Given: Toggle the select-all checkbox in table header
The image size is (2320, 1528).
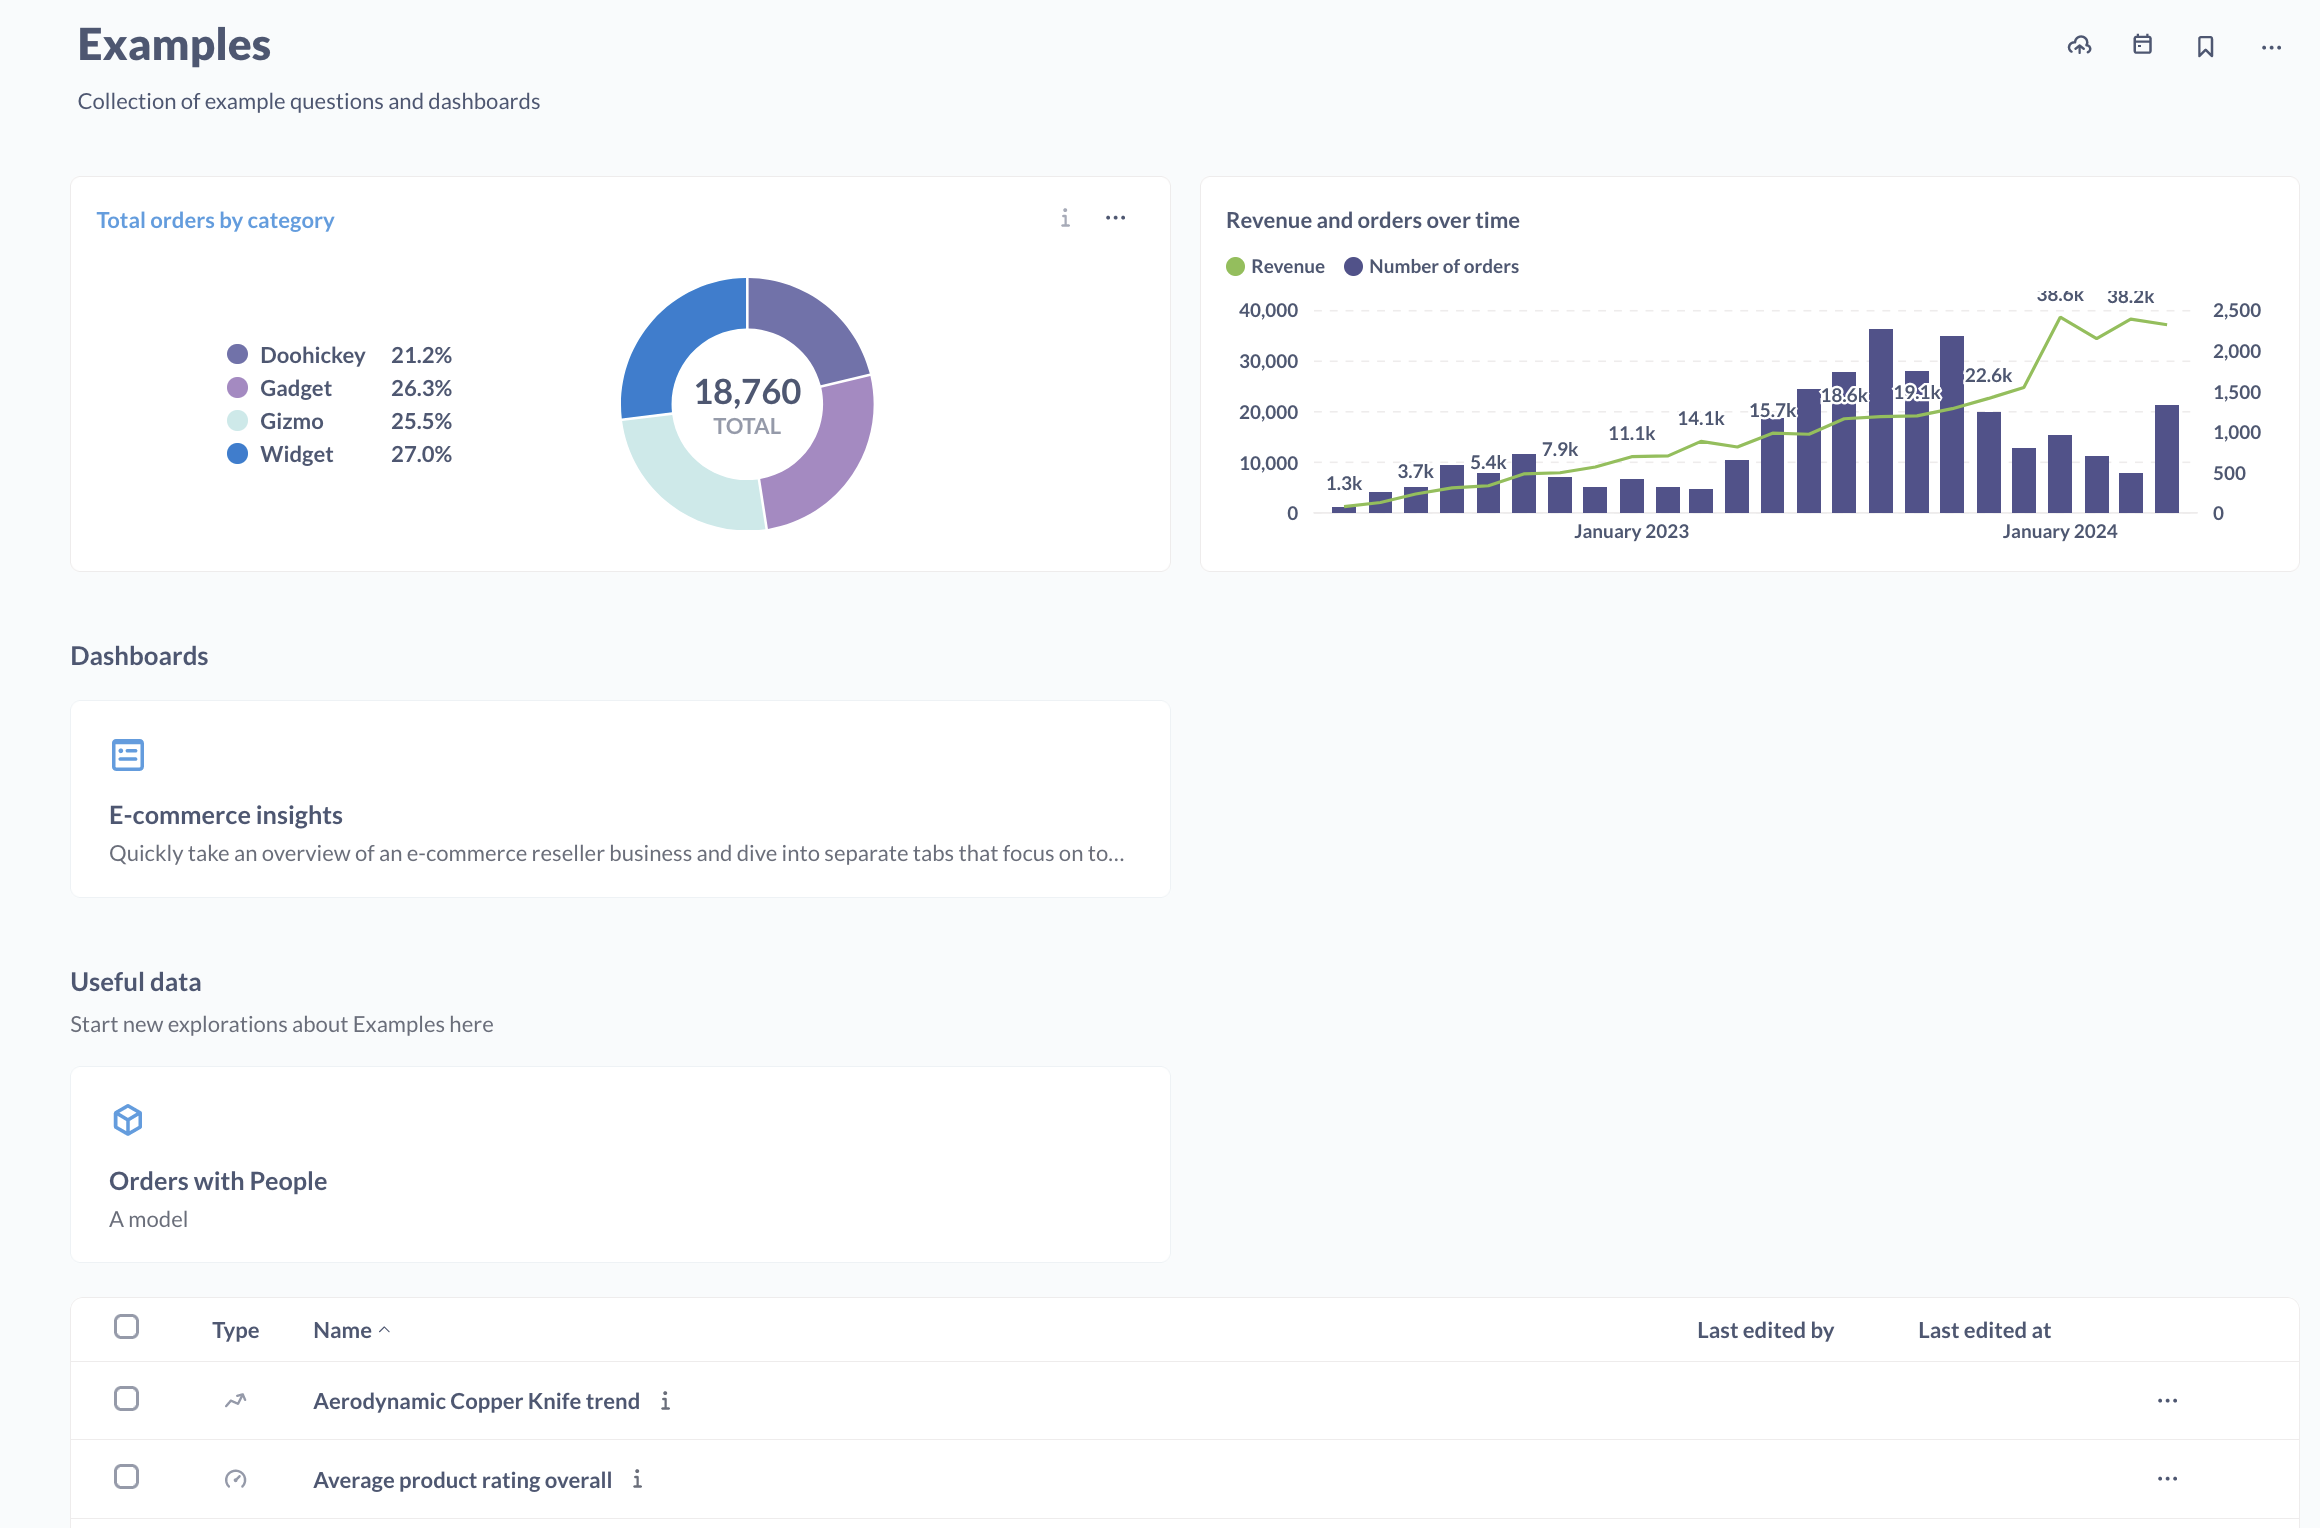Looking at the screenshot, I should (x=126, y=1327).
